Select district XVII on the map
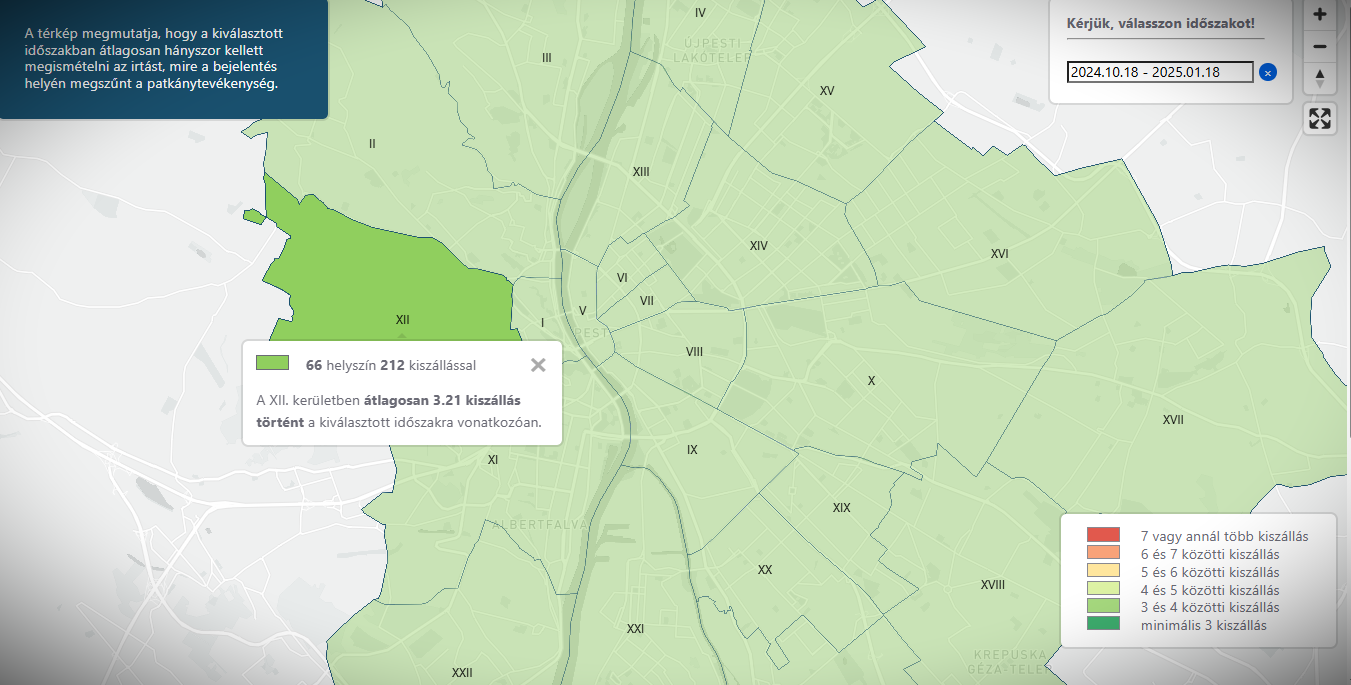 (x=1173, y=420)
